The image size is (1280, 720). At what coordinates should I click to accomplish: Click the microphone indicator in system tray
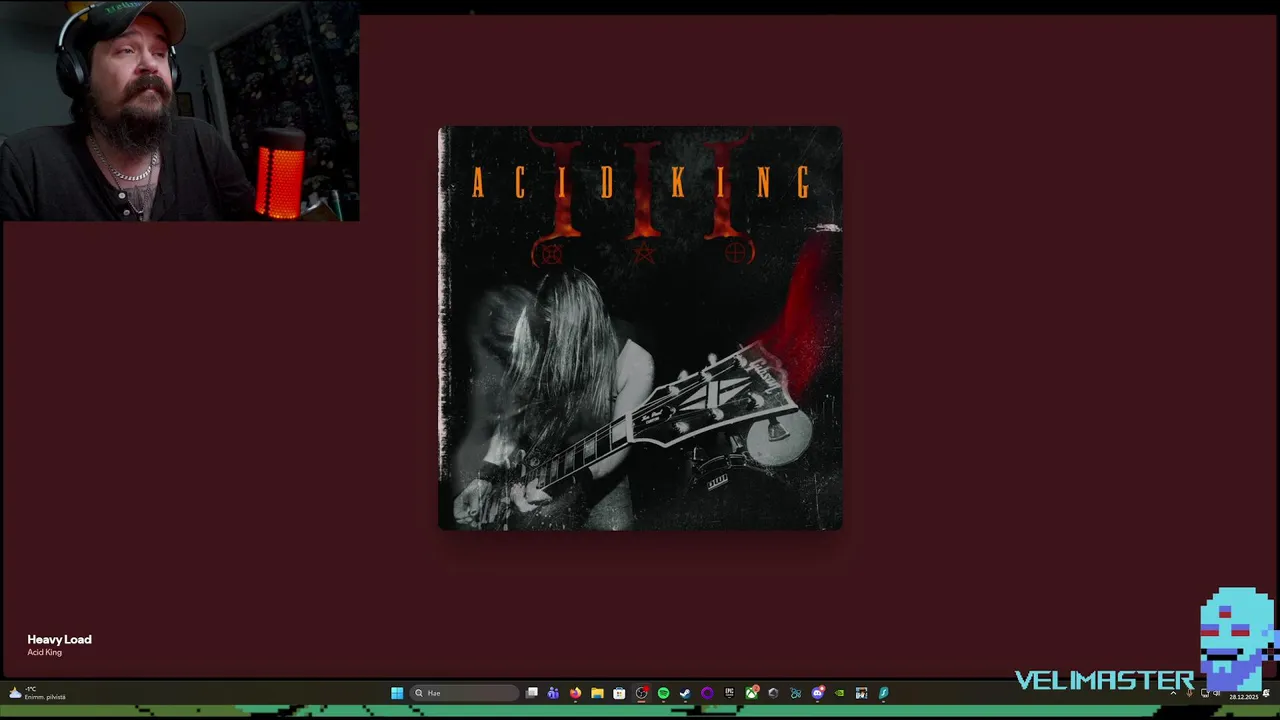(x=1189, y=694)
